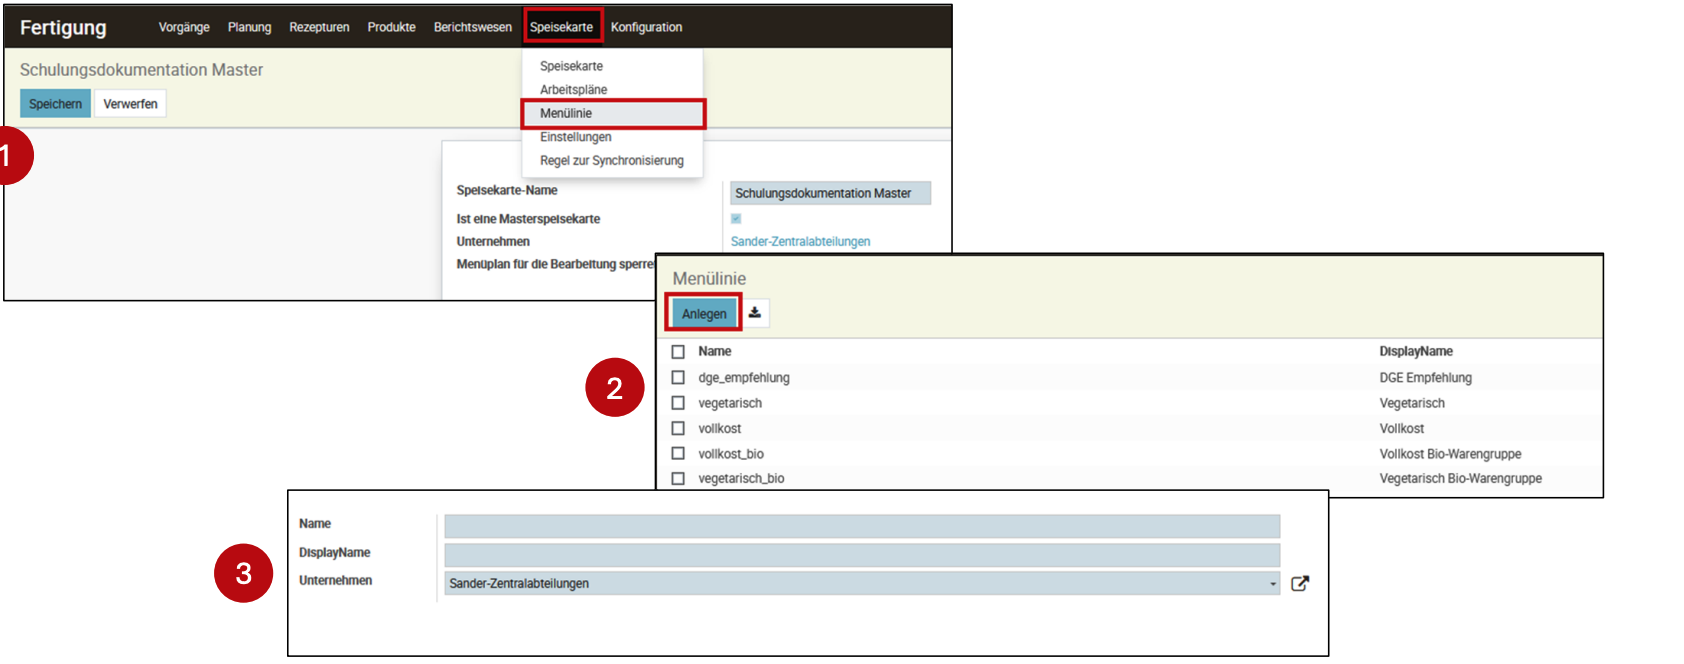Open the external link icon beside Unternehmen
This screenshot has height=664, width=1684.
(1299, 584)
